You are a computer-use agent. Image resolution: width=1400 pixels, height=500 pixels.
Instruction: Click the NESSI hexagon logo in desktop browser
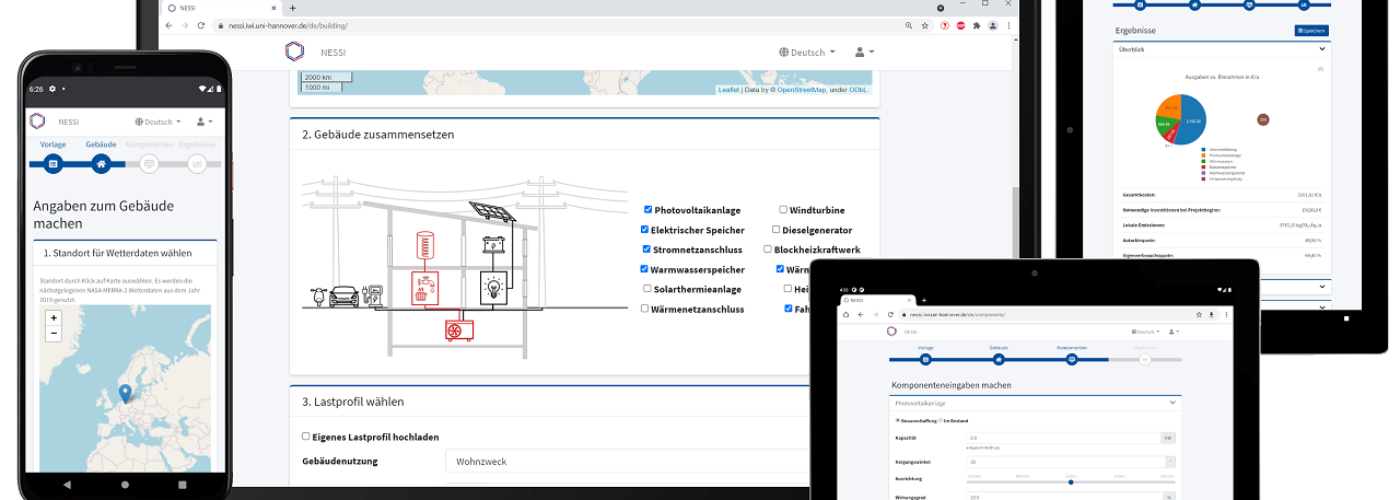(294, 51)
